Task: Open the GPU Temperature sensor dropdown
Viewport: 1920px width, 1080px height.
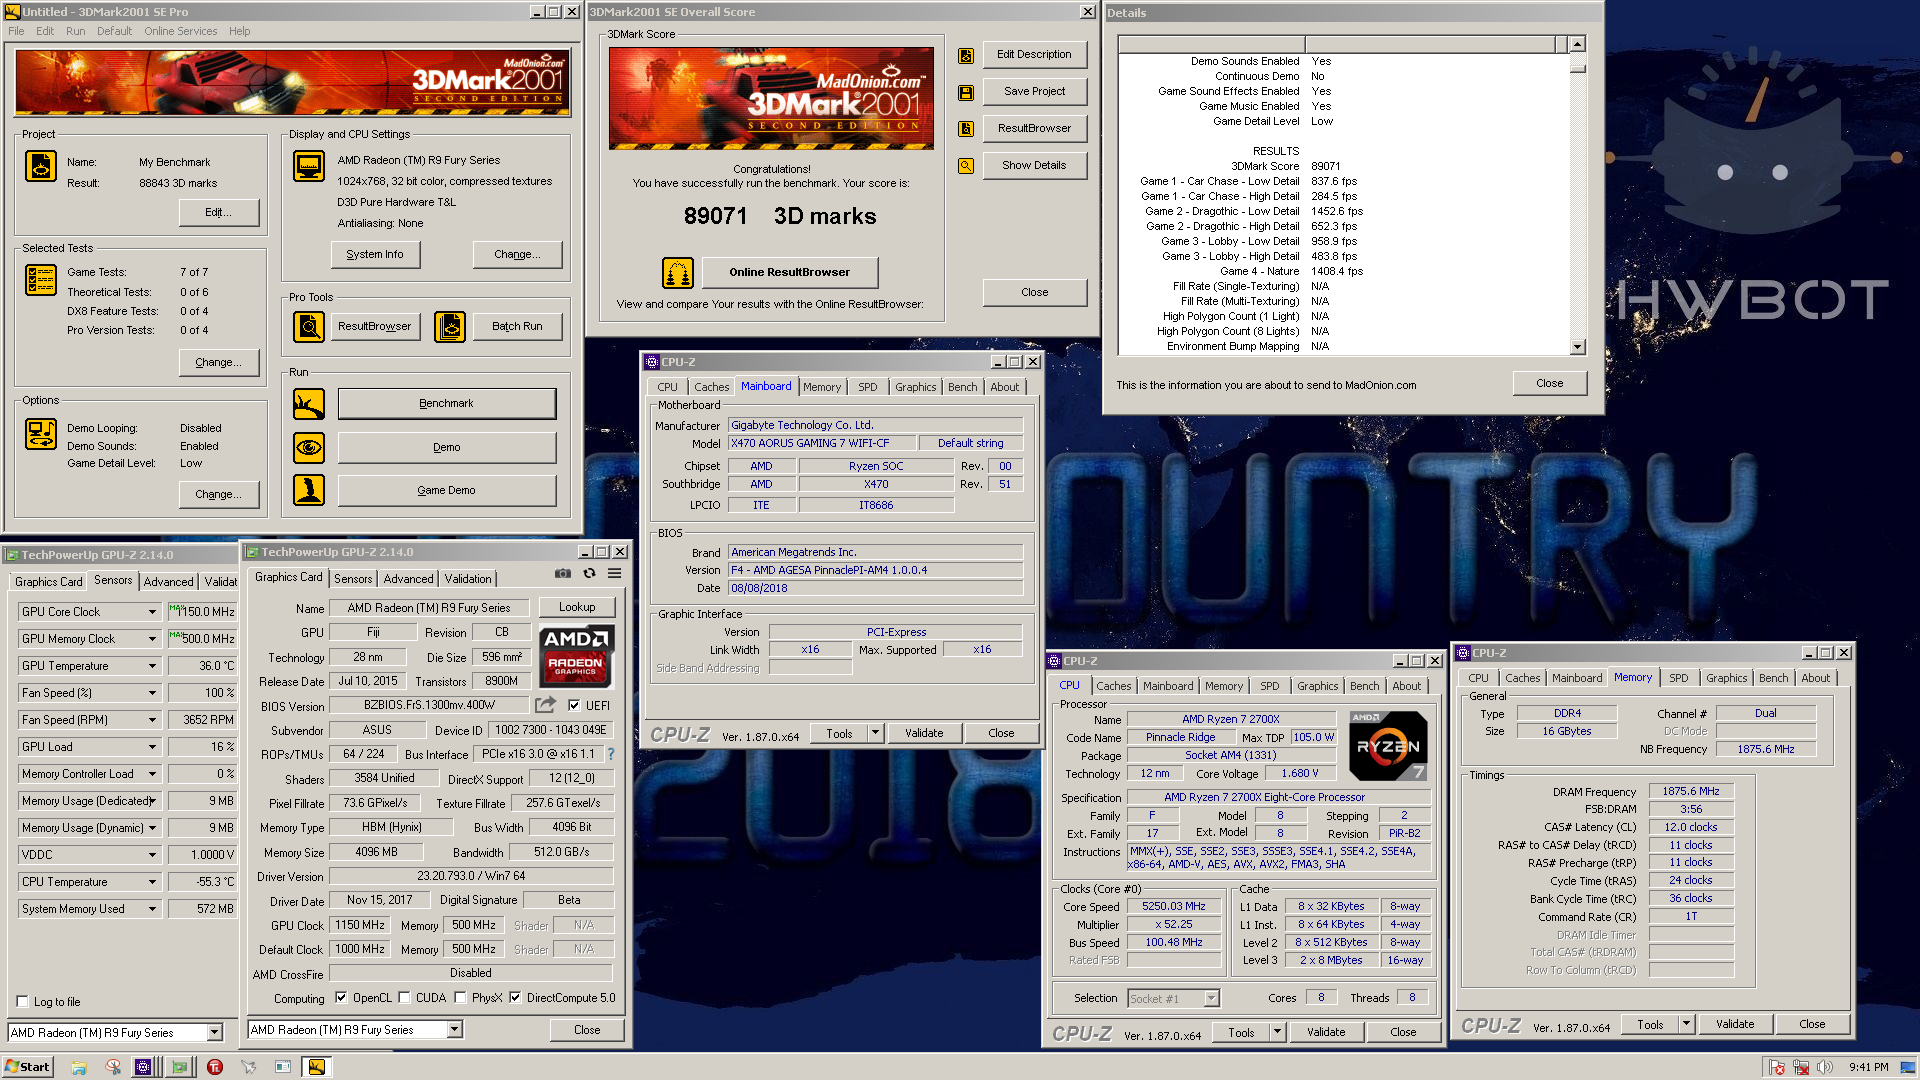Action: pyautogui.click(x=152, y=666)
